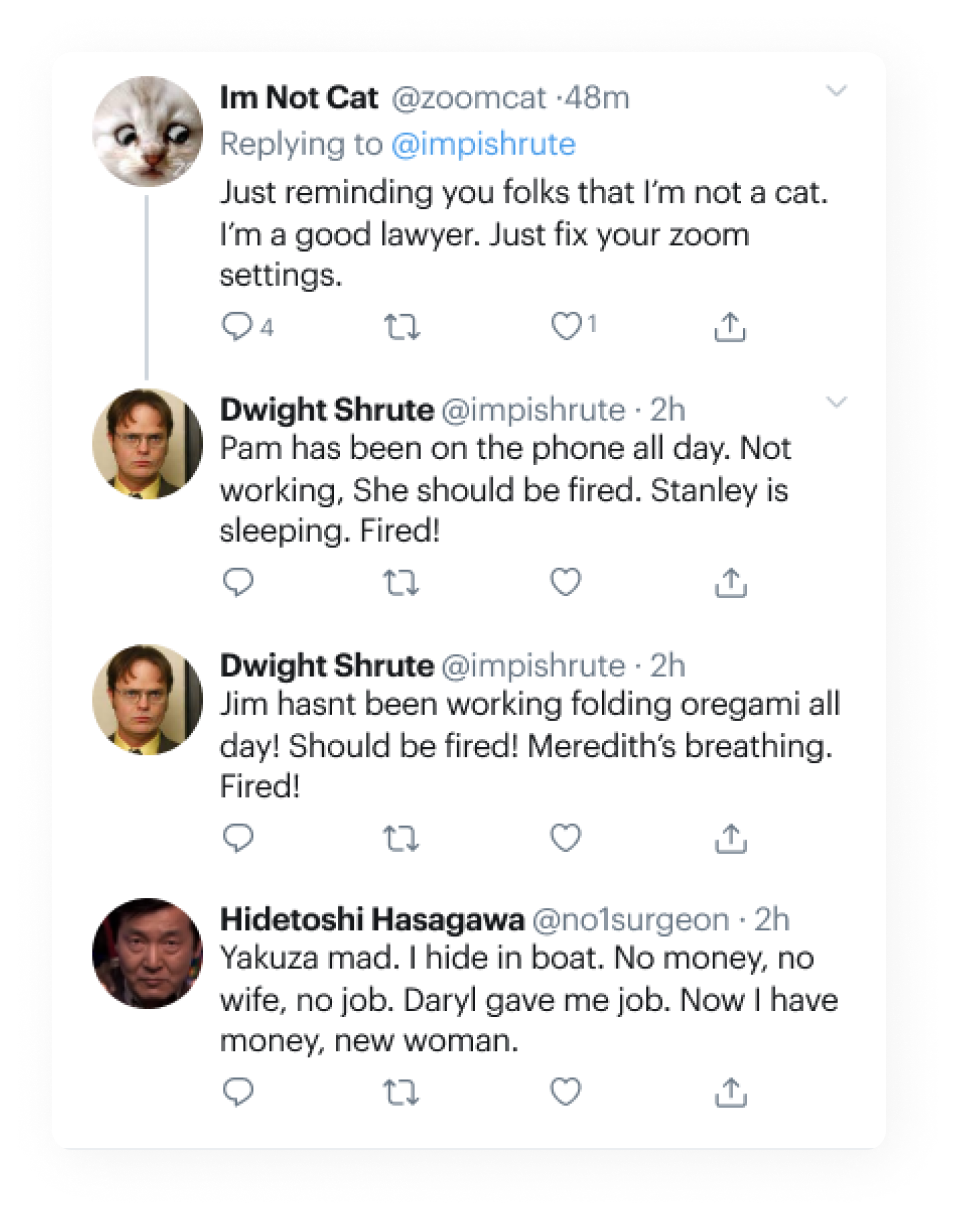954x1218 pixels.
Task: Reply to Dwight's tweet about Jim's origami
Action: pos(237,838)
